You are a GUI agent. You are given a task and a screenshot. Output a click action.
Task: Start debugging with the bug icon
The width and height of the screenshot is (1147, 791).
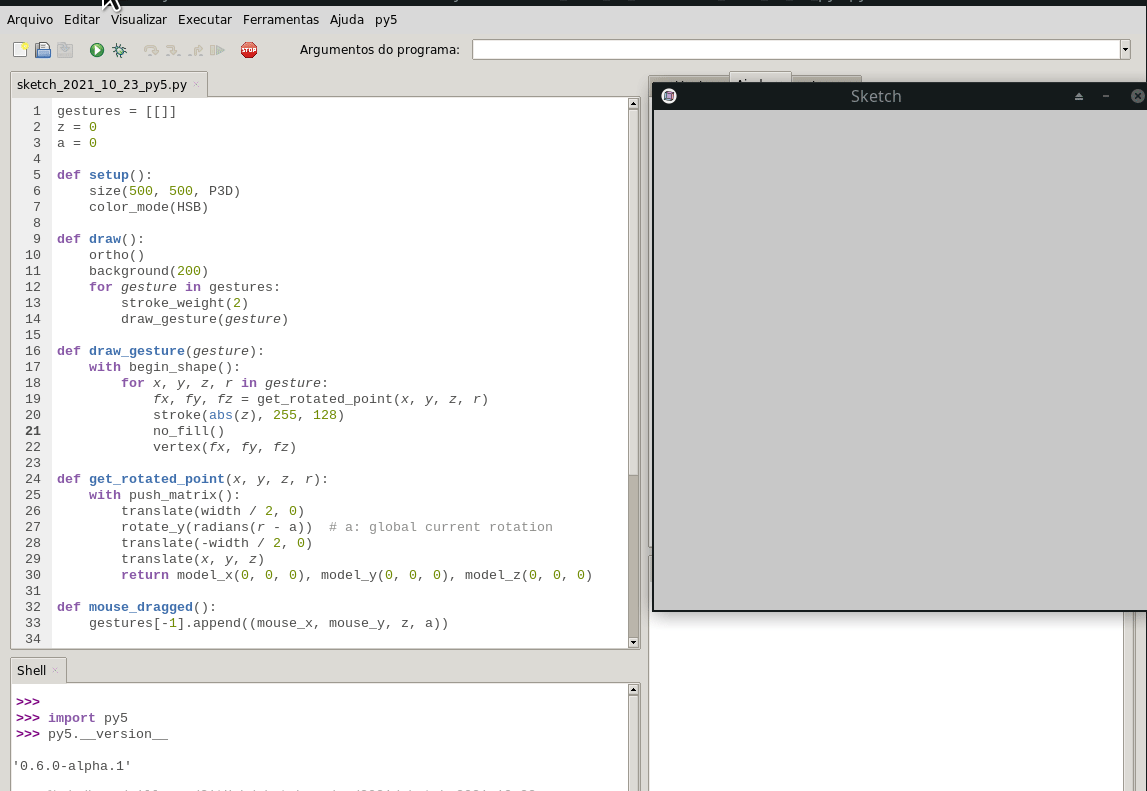[x=120, y=50]
